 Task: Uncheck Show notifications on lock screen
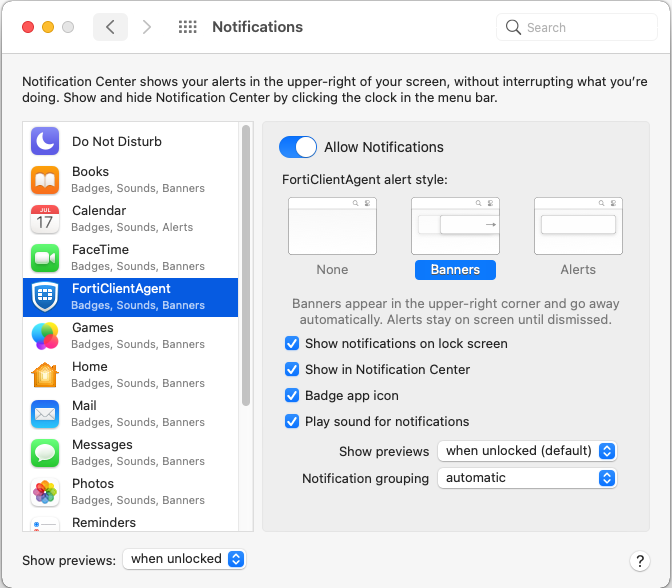coord(292,343)
